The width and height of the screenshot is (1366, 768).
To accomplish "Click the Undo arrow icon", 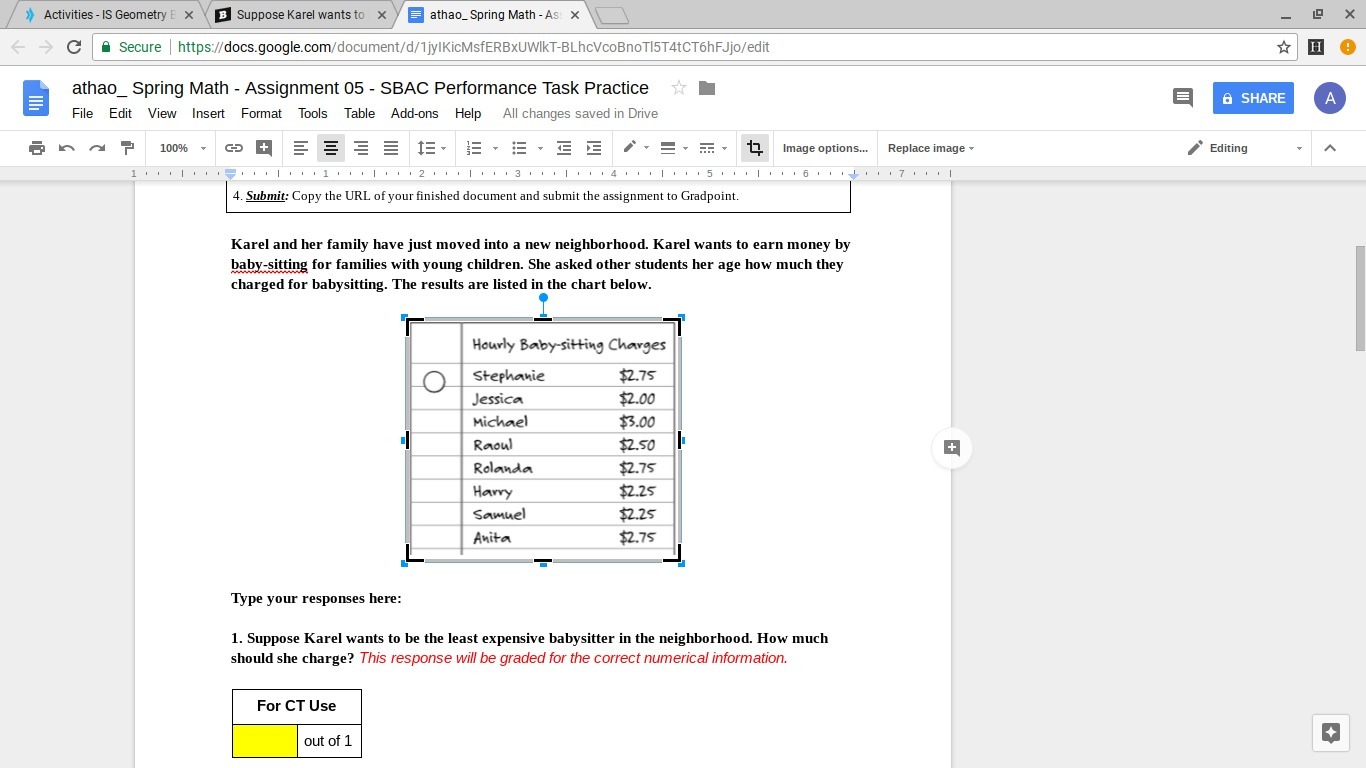I will pyautogui.click(x=67, y=148).
